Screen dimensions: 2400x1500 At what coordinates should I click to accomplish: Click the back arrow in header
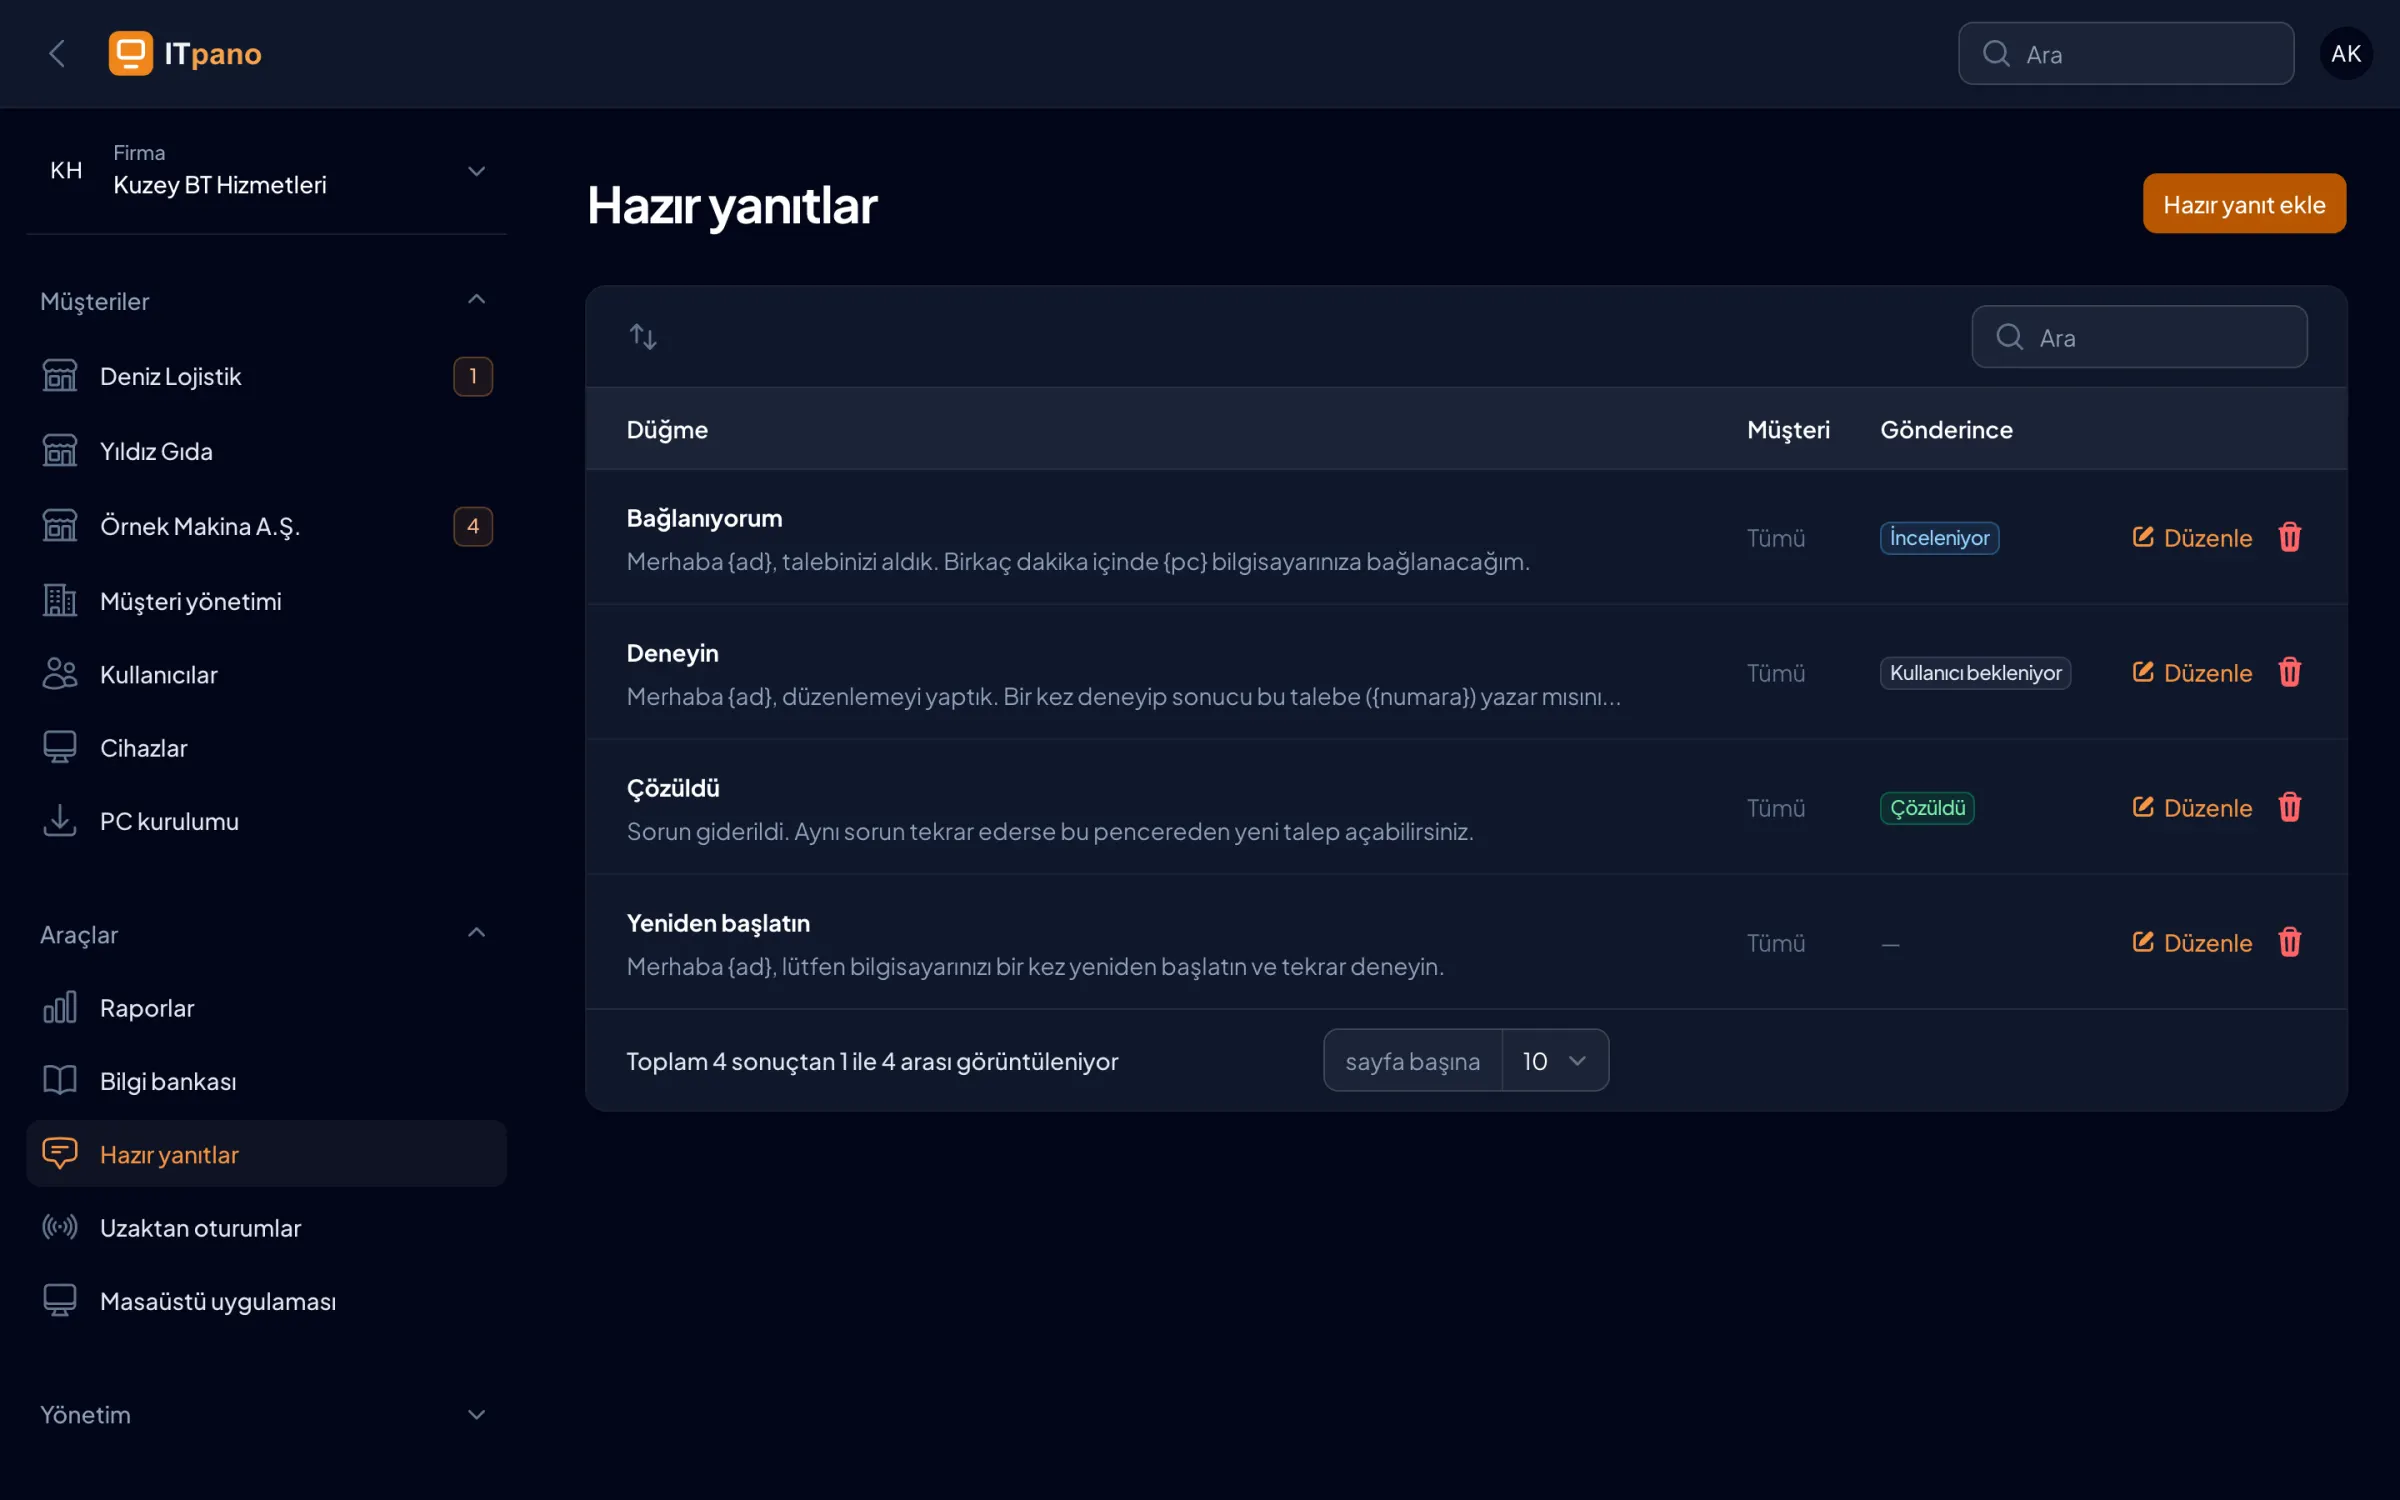[57, 54]
